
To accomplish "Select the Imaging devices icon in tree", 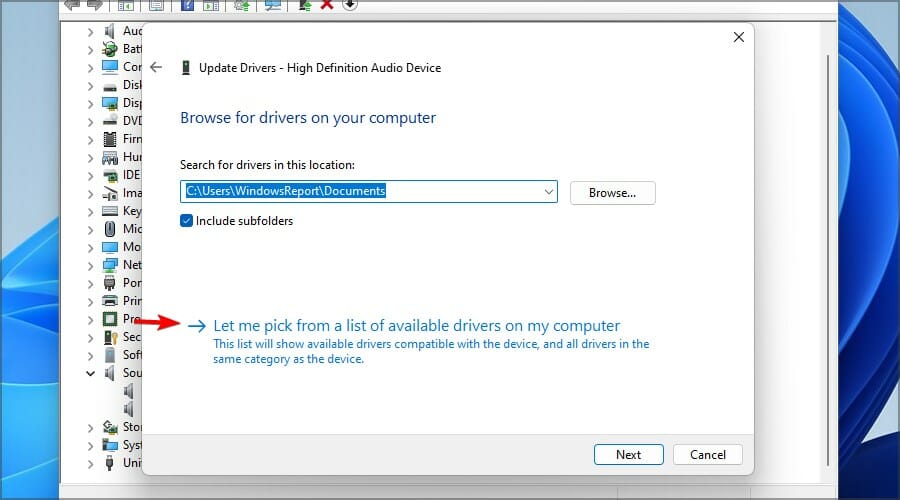I will (x=110, y=193).
